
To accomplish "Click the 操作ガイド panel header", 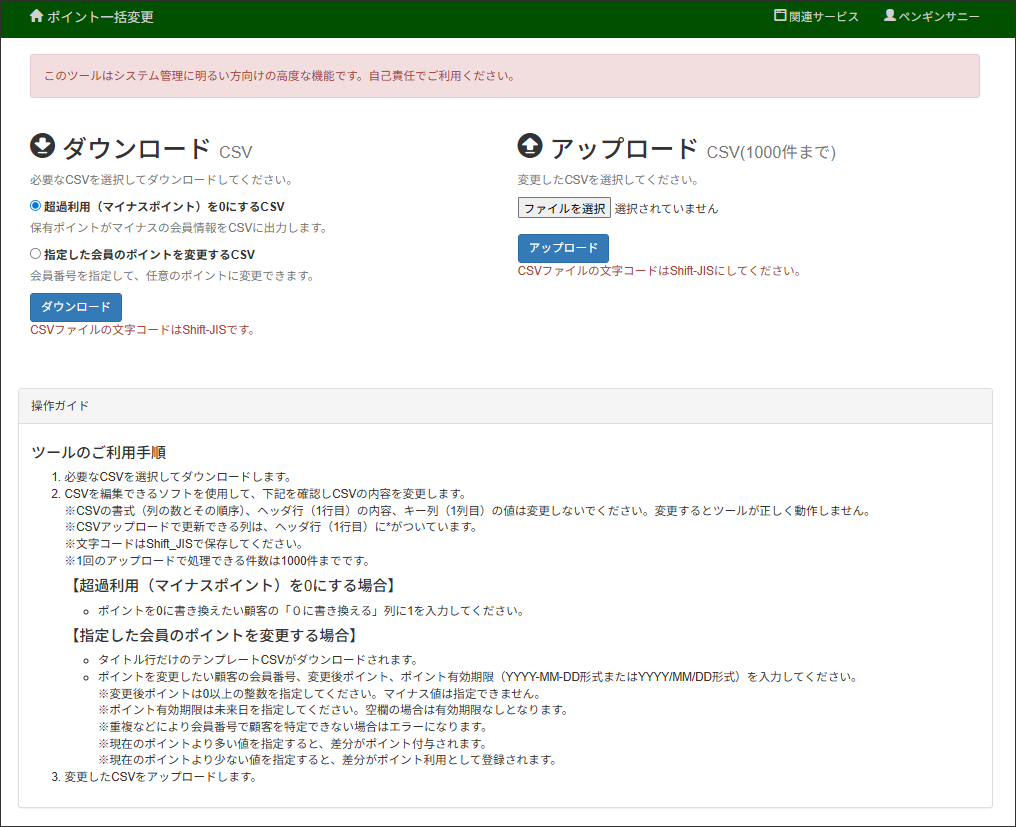I will 505,406.
